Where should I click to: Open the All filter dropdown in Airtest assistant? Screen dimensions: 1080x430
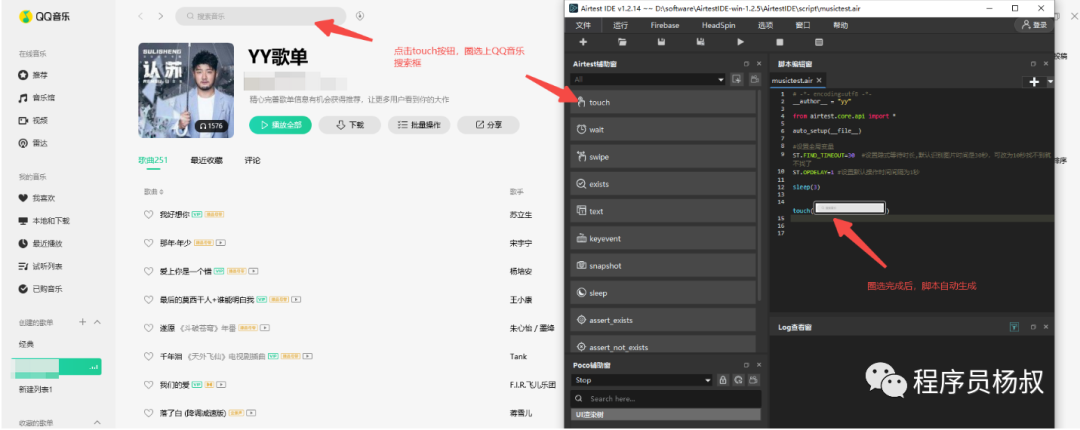point(648,80)
